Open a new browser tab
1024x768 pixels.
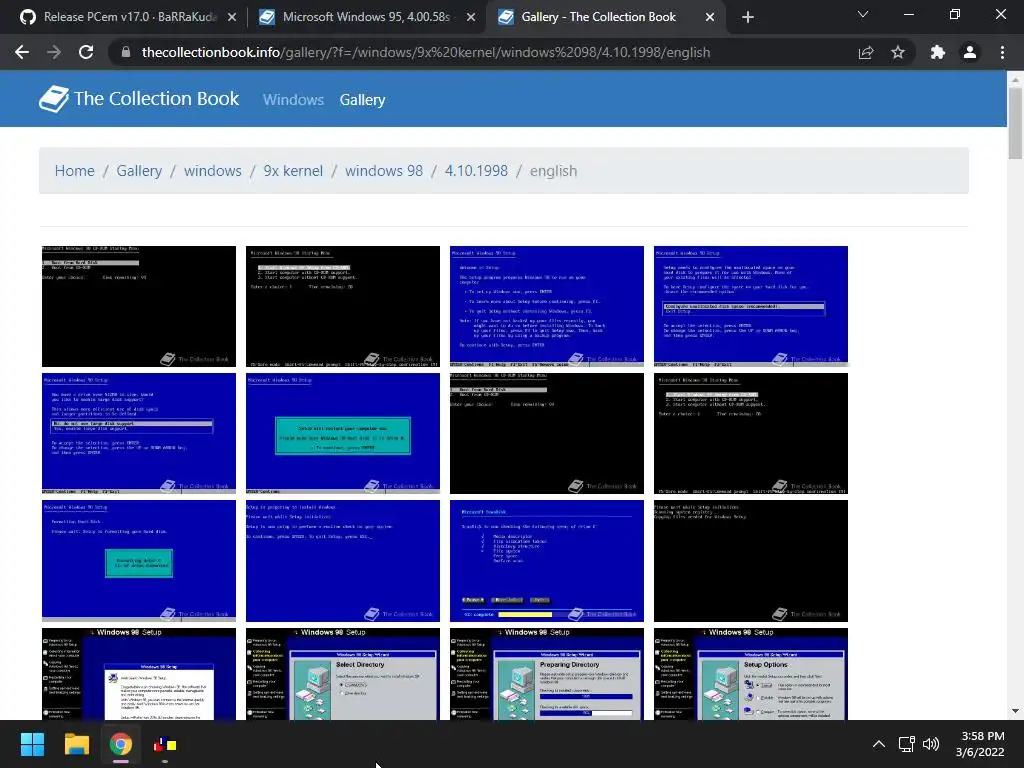click(x=748, y=17)
